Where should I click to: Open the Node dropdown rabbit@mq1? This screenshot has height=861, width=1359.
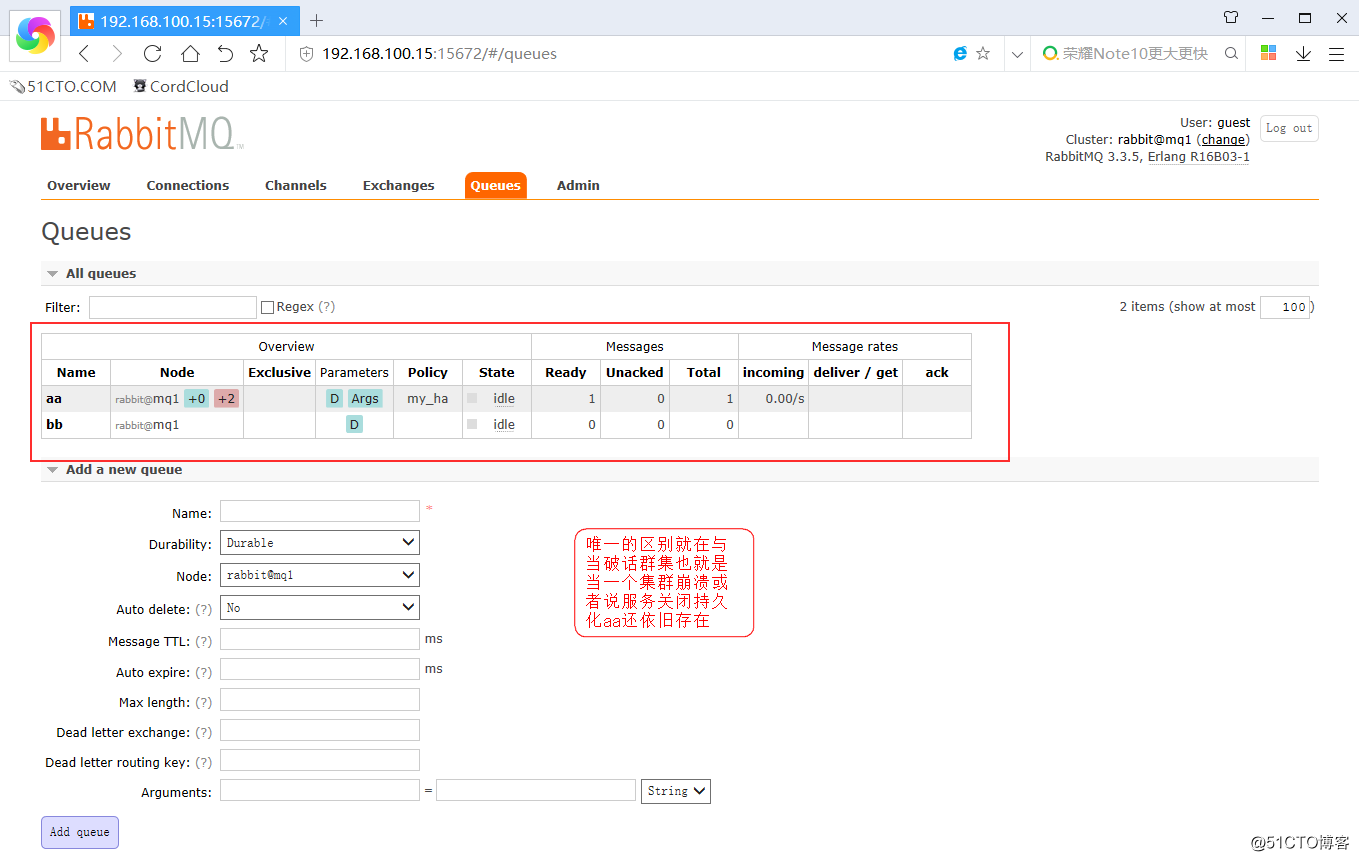(320, 575)
